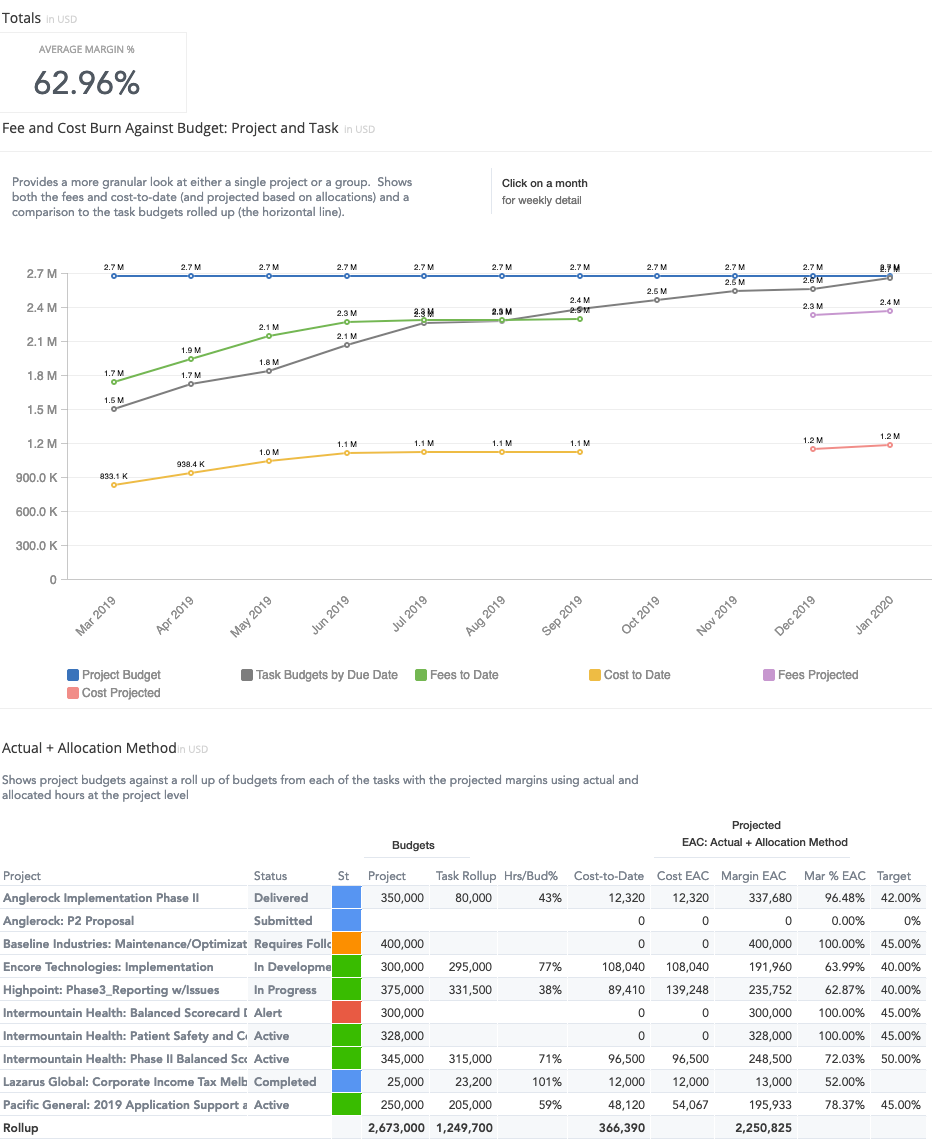Viewport: 932px width, 1140px height.
Task: Select Nov 2019 month label
Action: pyautogui.click(x=717, y=616)
